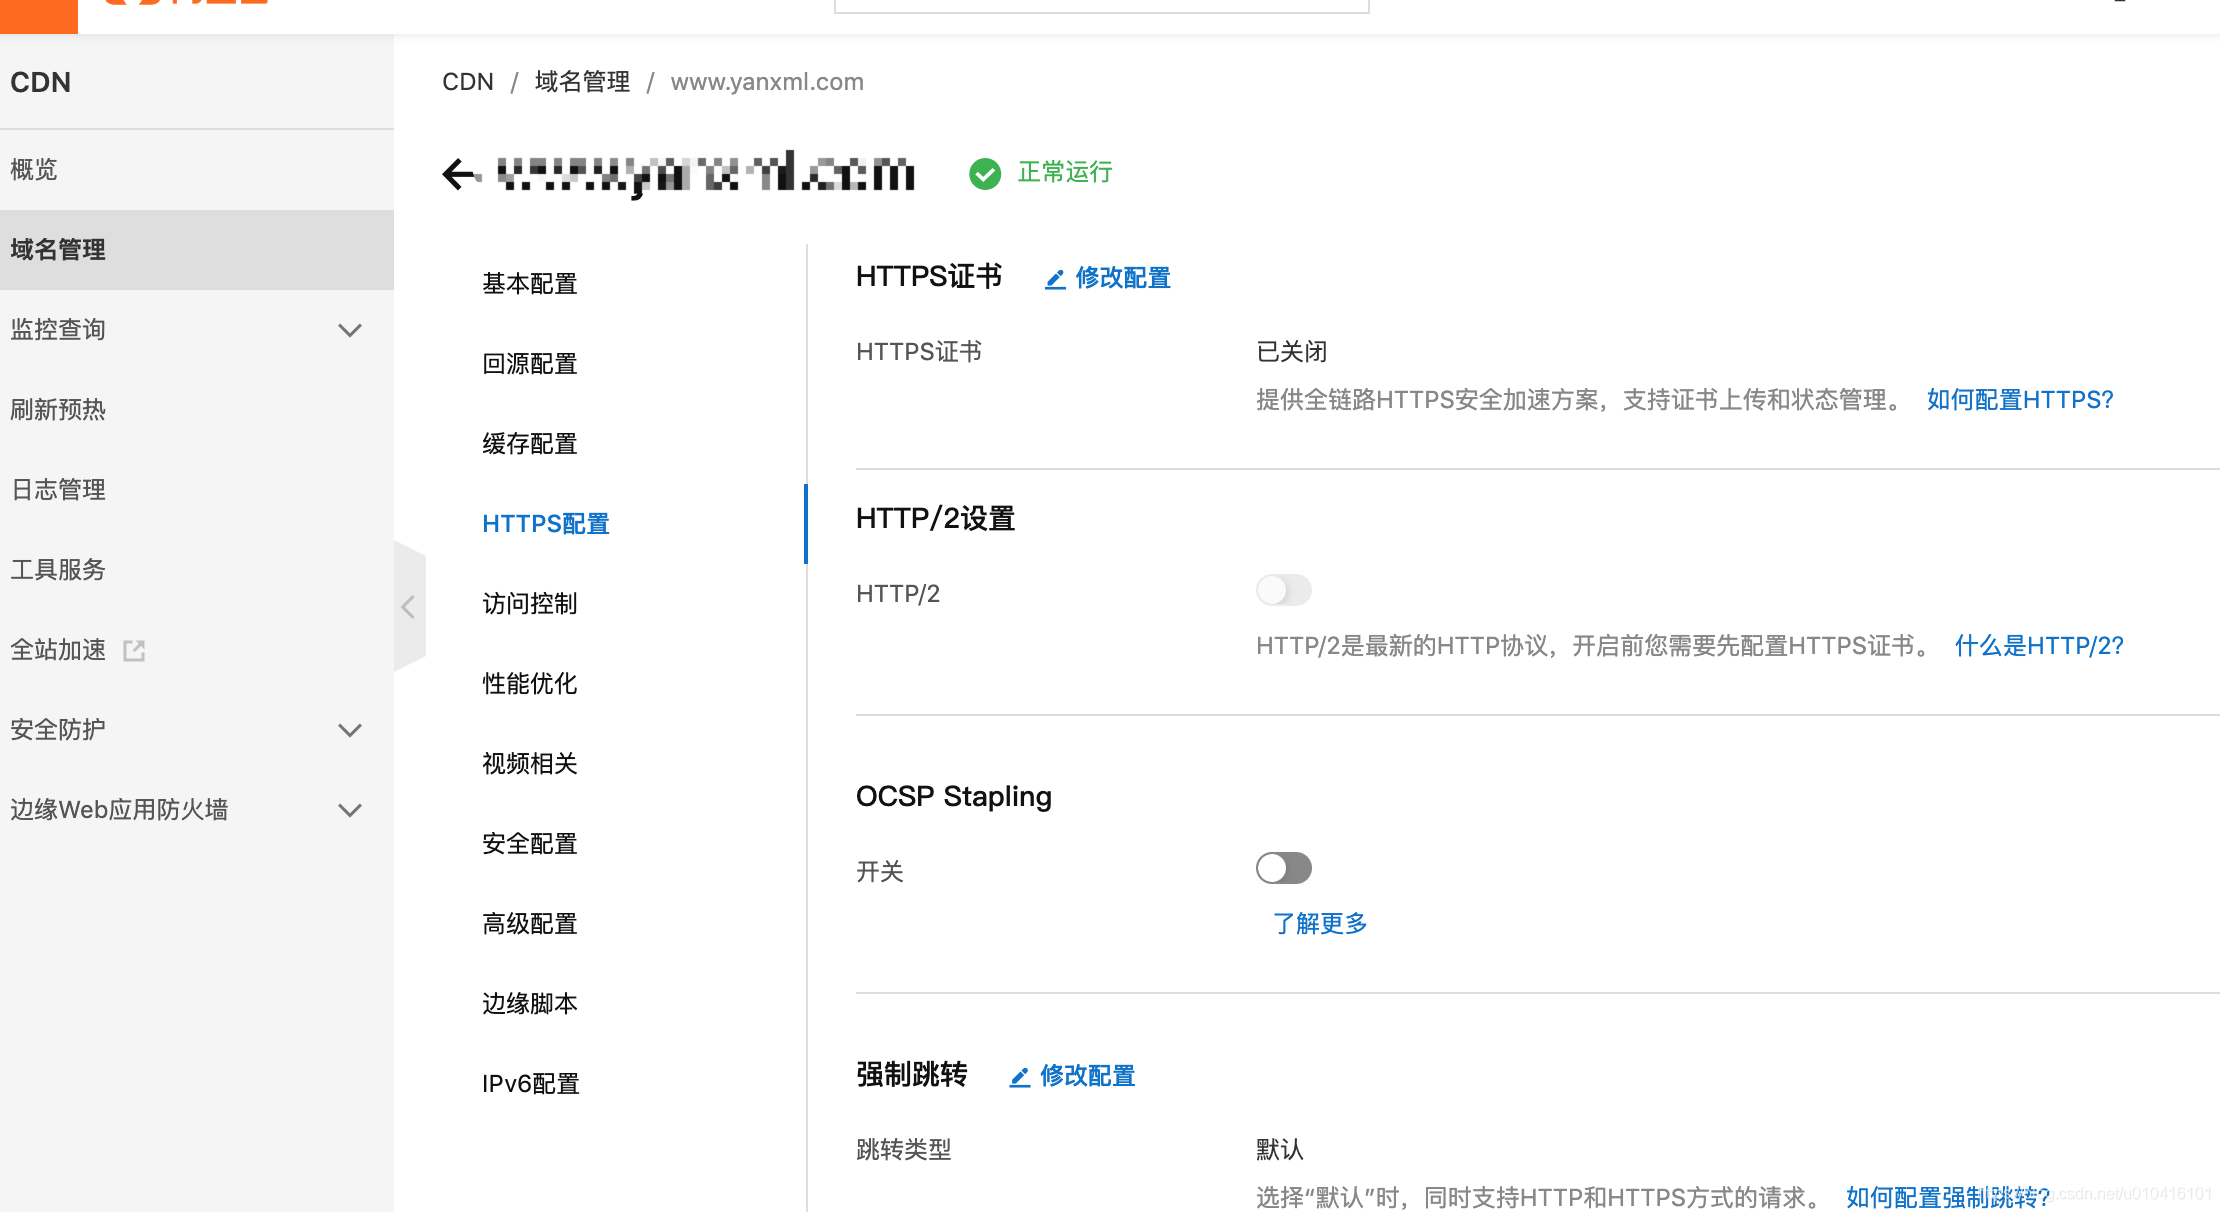This screenshot has height=1212, width=2220.
Task: Click 修改配置 for HTTPS证书
Action: point(1123,278)
